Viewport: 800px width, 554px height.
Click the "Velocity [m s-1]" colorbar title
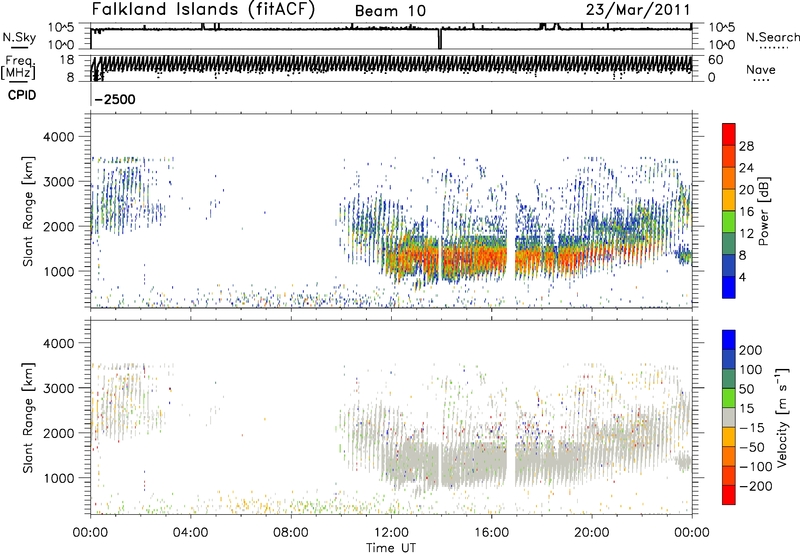click(x=782, y=417)
